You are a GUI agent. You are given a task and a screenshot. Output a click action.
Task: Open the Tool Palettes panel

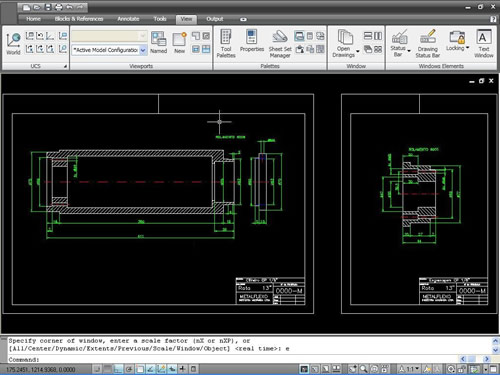point(226,43)
